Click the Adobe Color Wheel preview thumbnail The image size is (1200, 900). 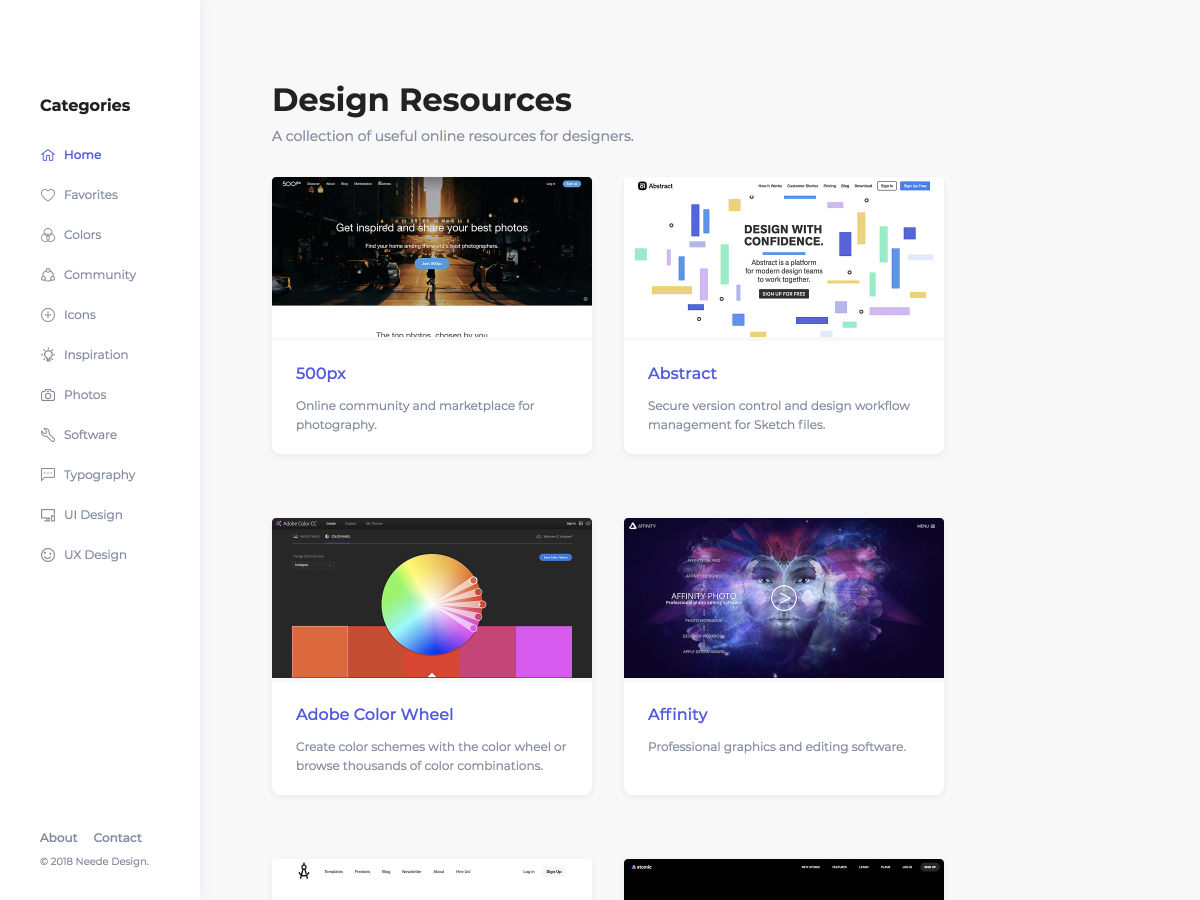tap(432, 598)
